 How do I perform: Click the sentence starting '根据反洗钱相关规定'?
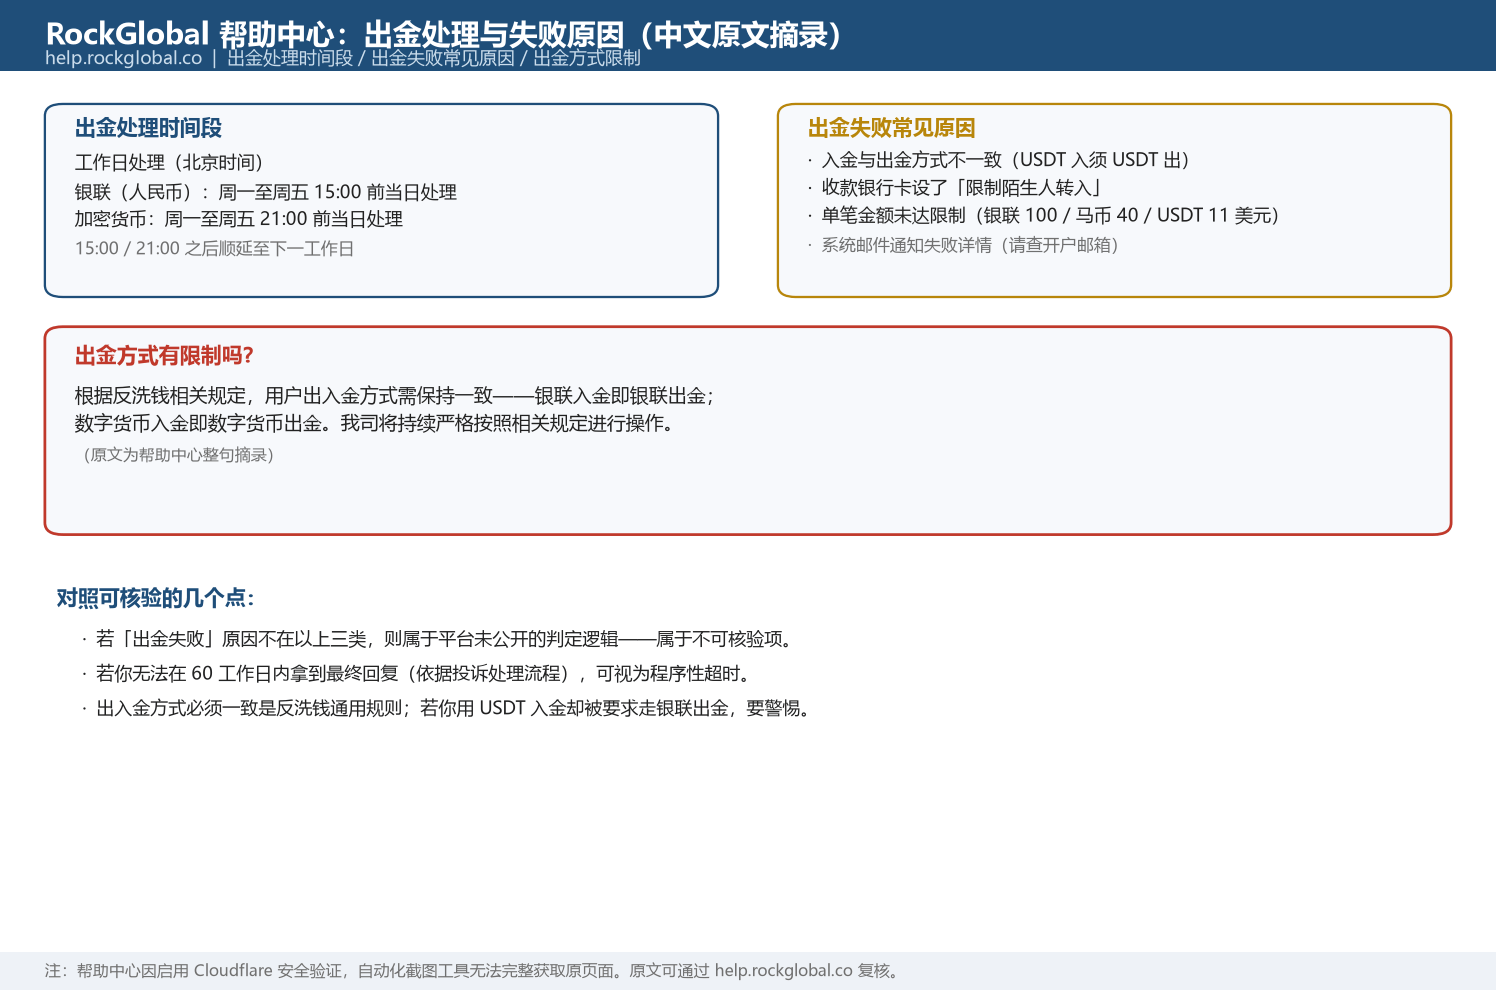pyautogui.click(x=395, y=396)
